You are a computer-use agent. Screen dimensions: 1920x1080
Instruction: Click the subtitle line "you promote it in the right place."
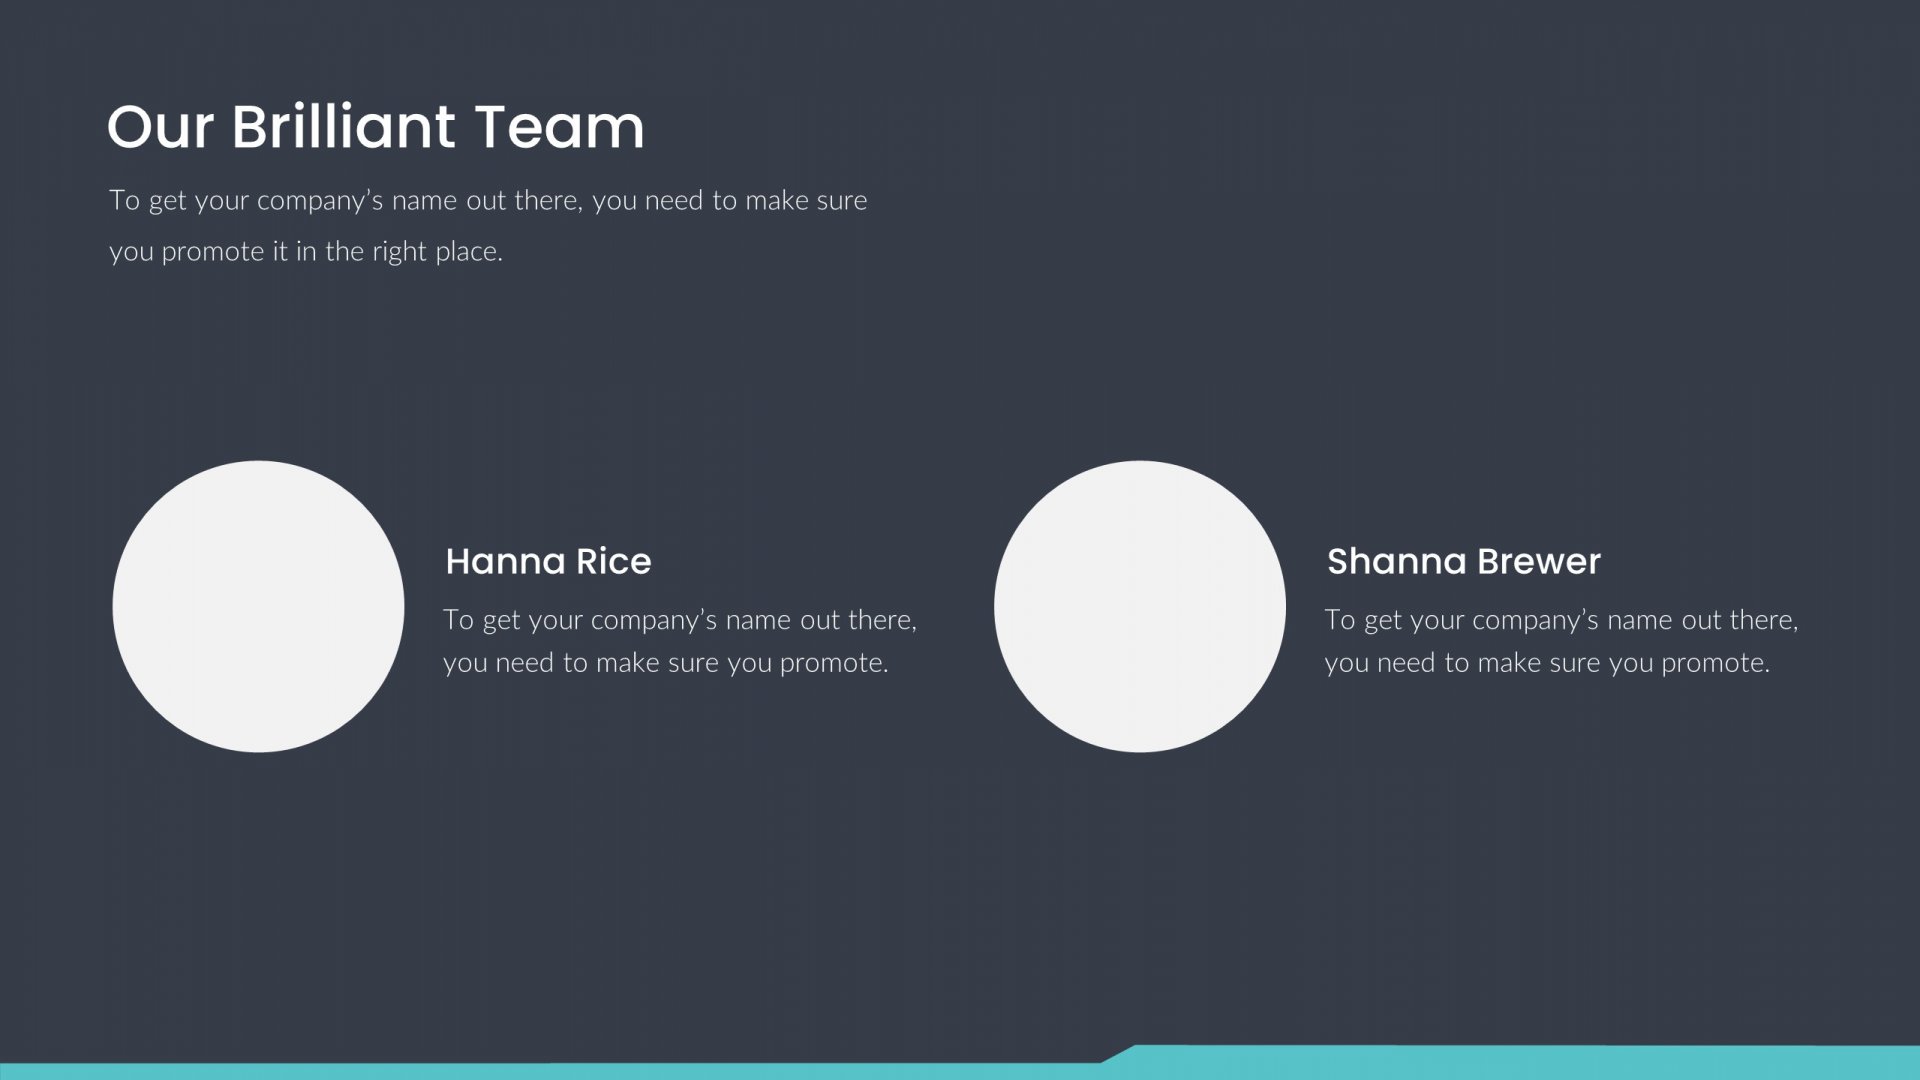306,251
